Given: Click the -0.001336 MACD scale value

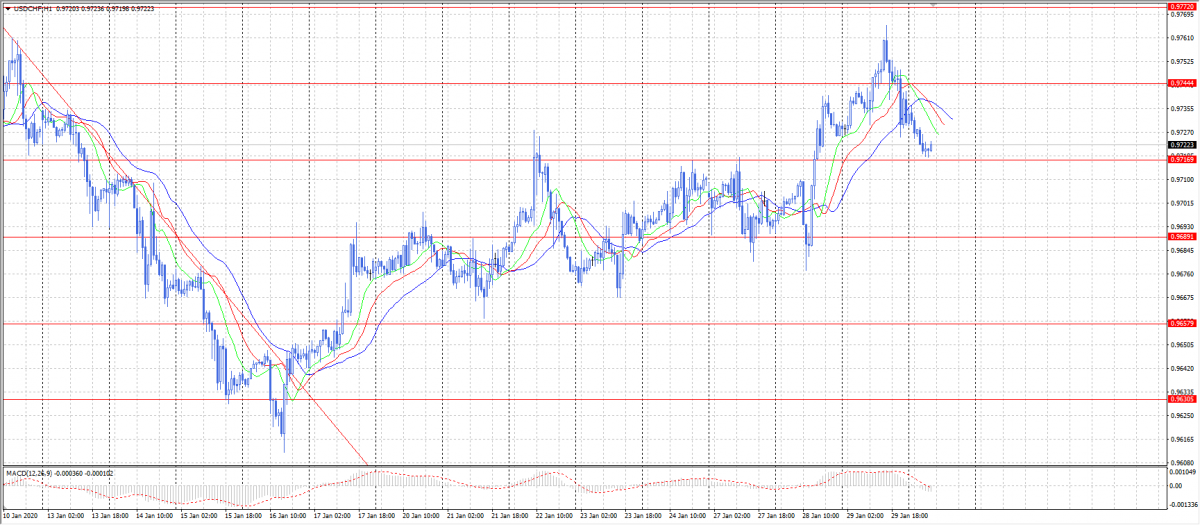Looking at the screenshot, I should pyautogui.click(x=1184, y=504).
